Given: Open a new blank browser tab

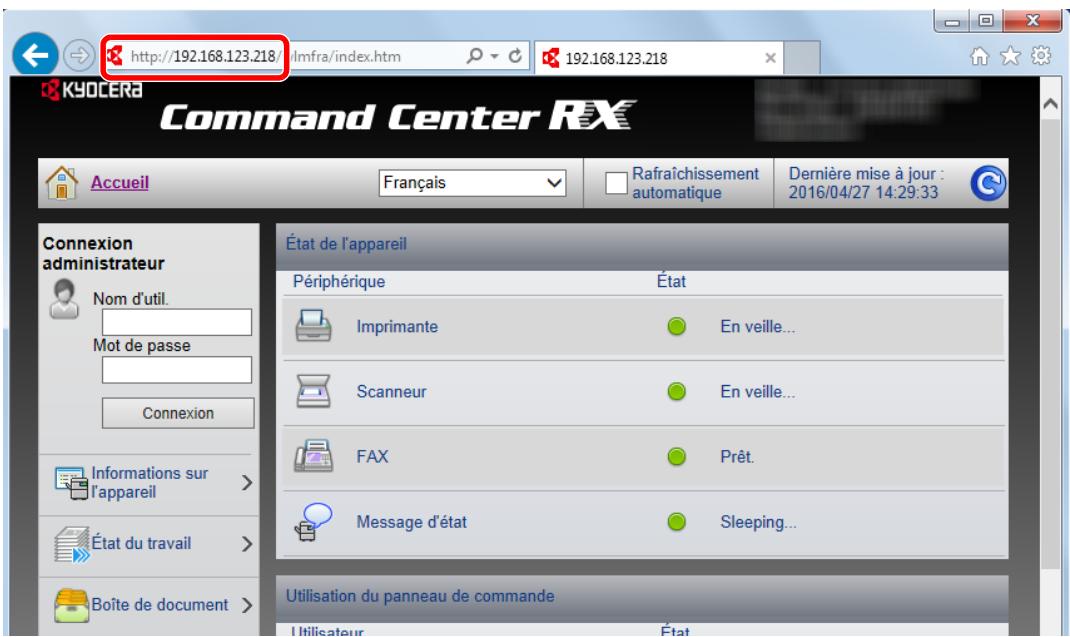Looking at the screenshot, I should pyautogui.click(x=802, y=58).
